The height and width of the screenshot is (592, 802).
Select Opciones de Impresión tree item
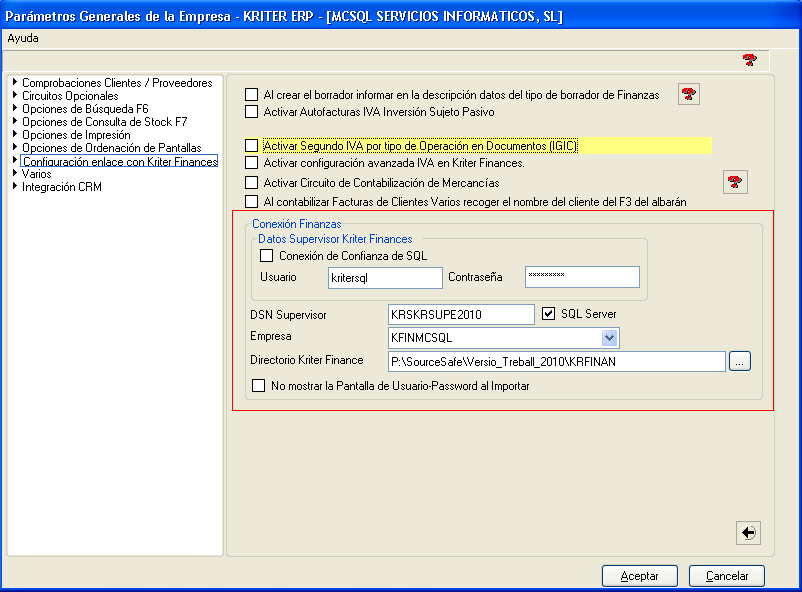[76, 135]
